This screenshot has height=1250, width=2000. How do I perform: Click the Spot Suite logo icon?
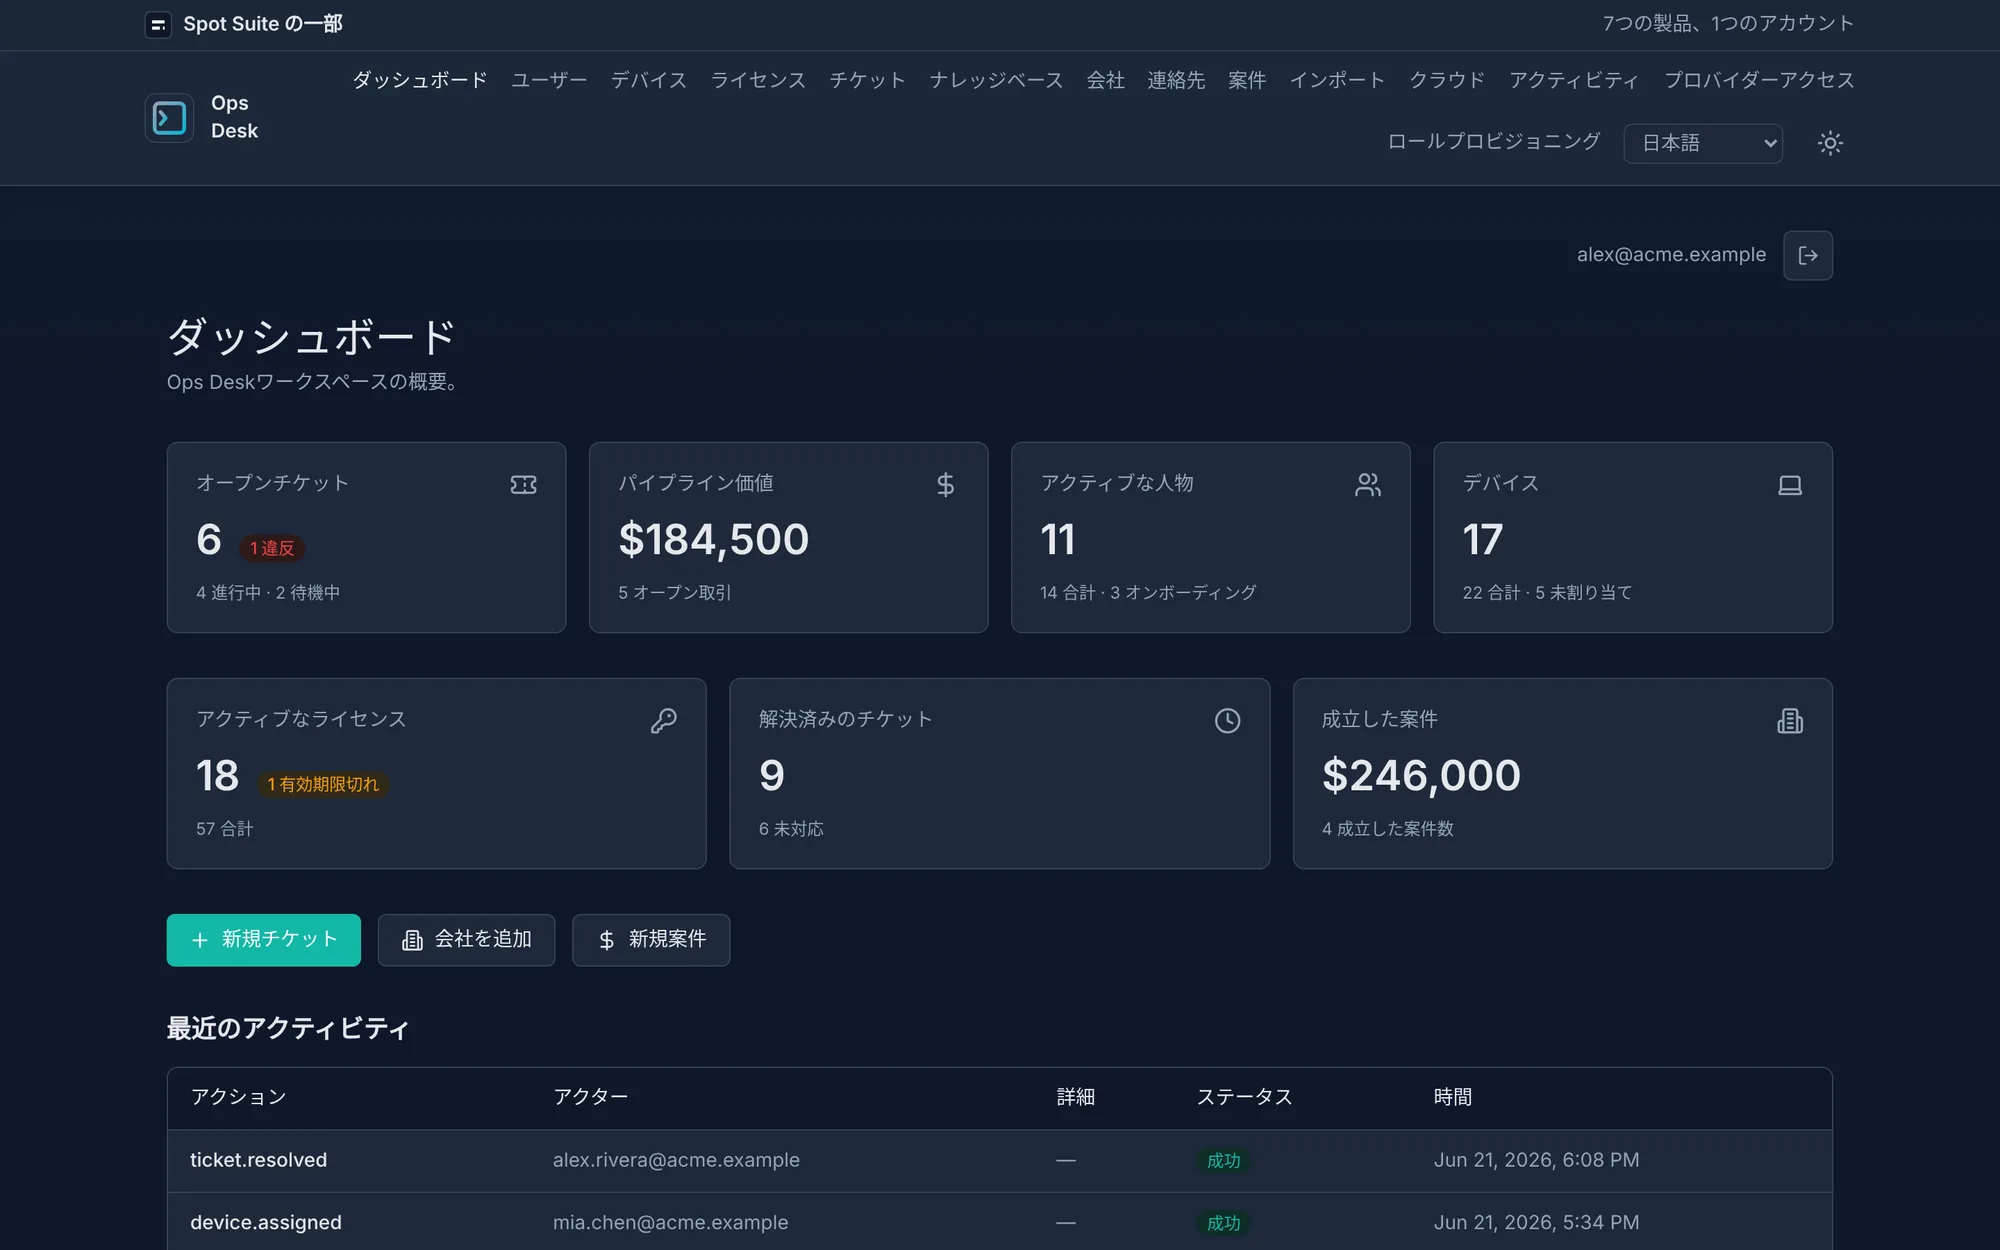tap(158, 24)
